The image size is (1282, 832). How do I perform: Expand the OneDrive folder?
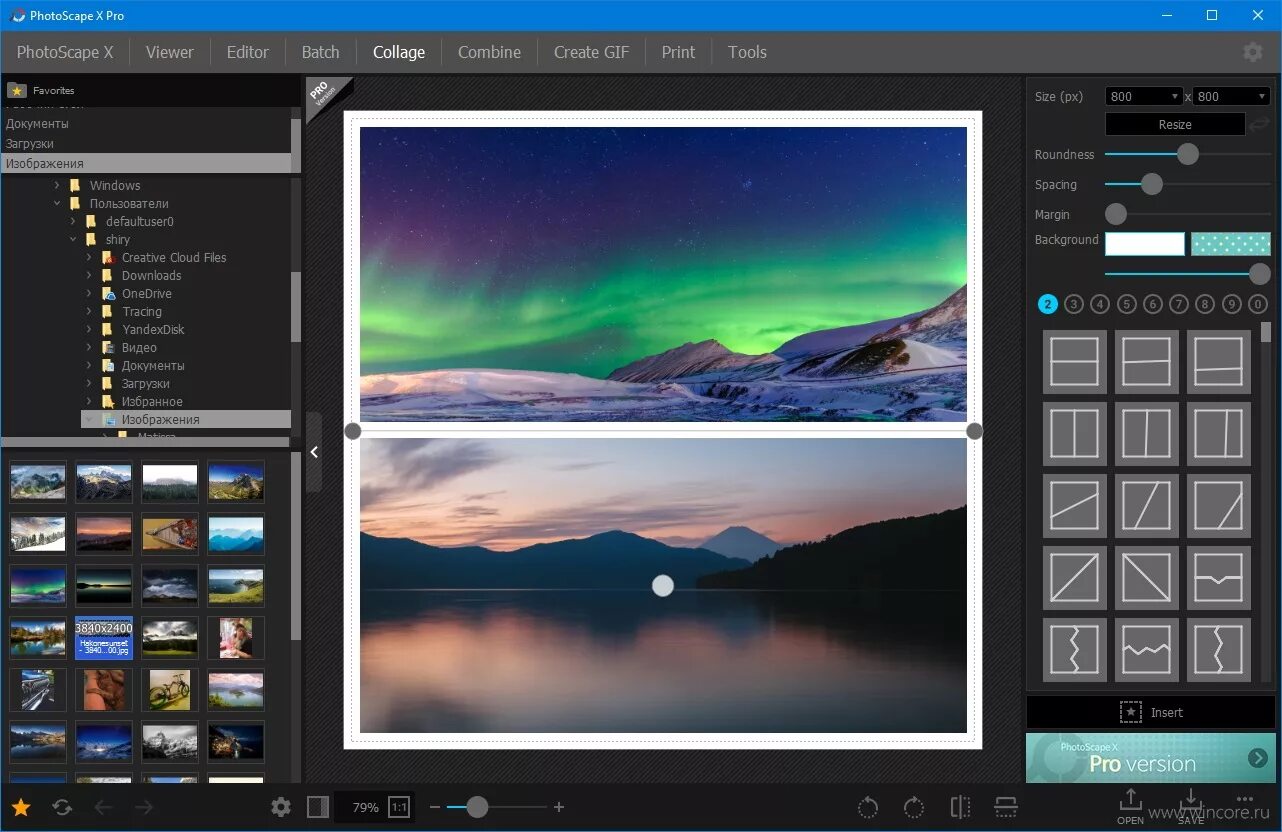coord(88,293)
